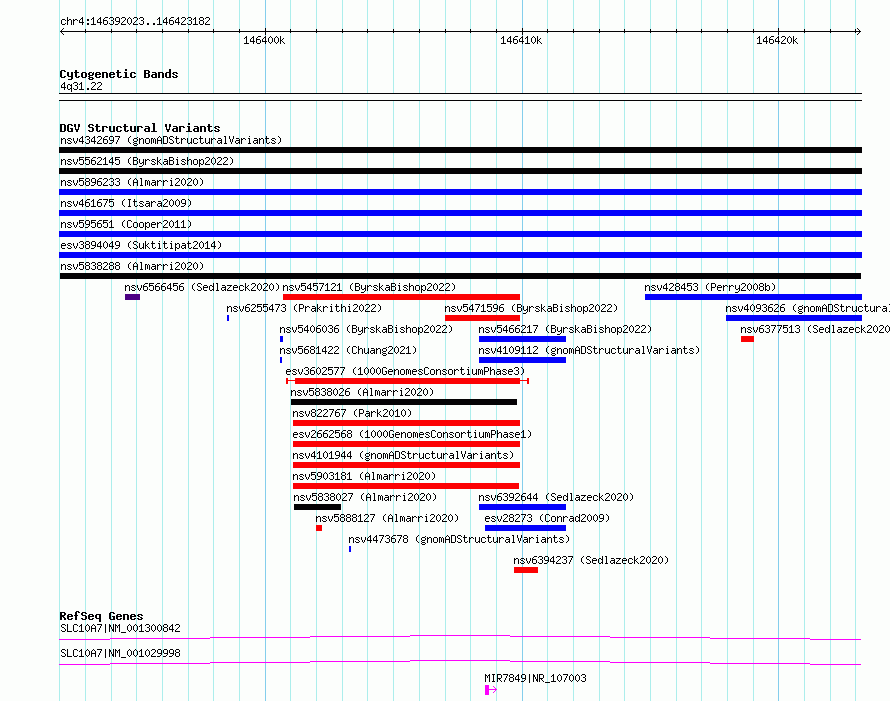Select the SLC10A7 NM_001029998 gene label
Viewport: 890px width, 701px height.
pyautogui.click(x=120, y=653)
